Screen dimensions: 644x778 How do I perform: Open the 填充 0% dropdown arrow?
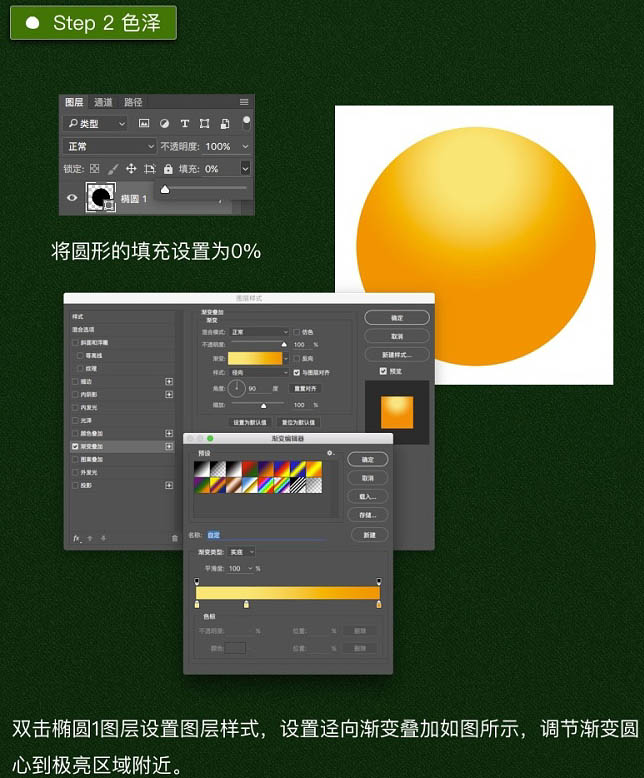tap(245, 169)
